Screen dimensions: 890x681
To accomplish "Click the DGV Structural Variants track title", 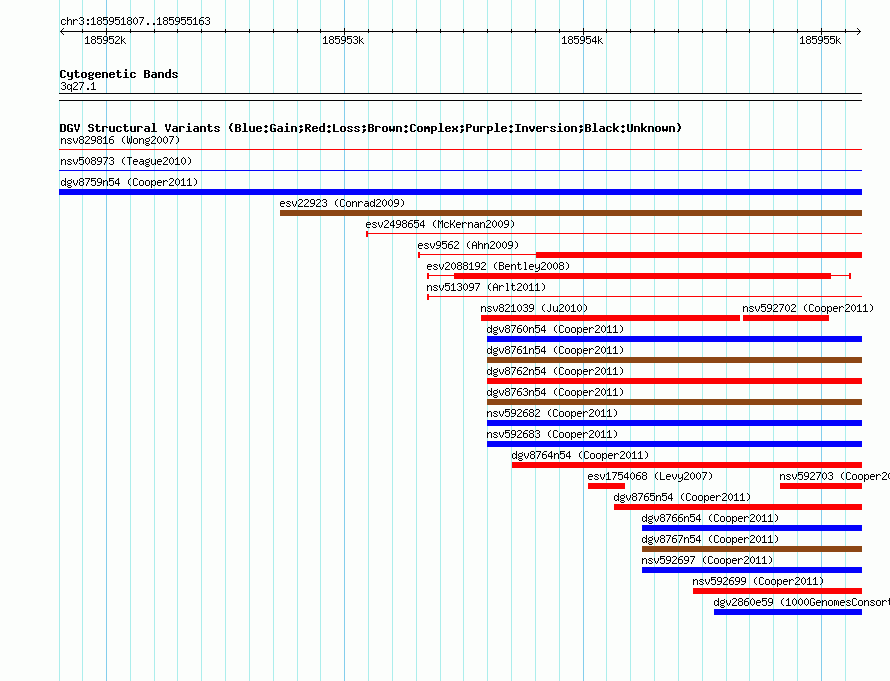I will click(371, 128).
